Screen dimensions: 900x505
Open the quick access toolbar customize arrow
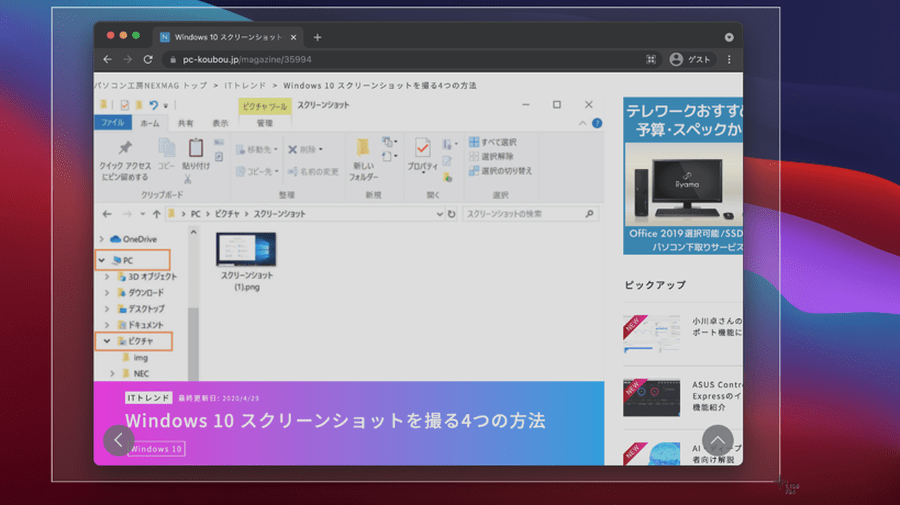coord(166,106)
